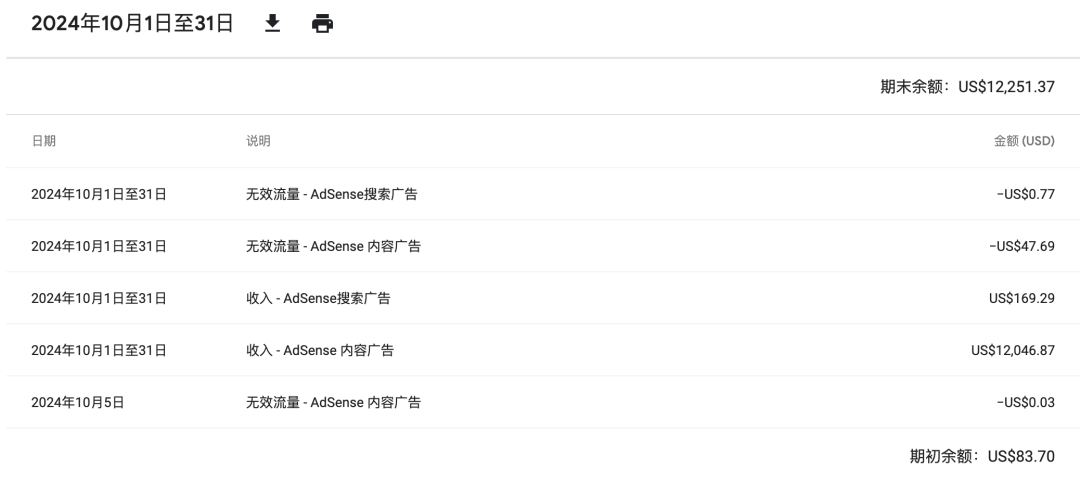Click the US$12,046.87 amount
Image resolution: width=1080 pixels, height=481 pixels.
click(x=1012, y=350)
